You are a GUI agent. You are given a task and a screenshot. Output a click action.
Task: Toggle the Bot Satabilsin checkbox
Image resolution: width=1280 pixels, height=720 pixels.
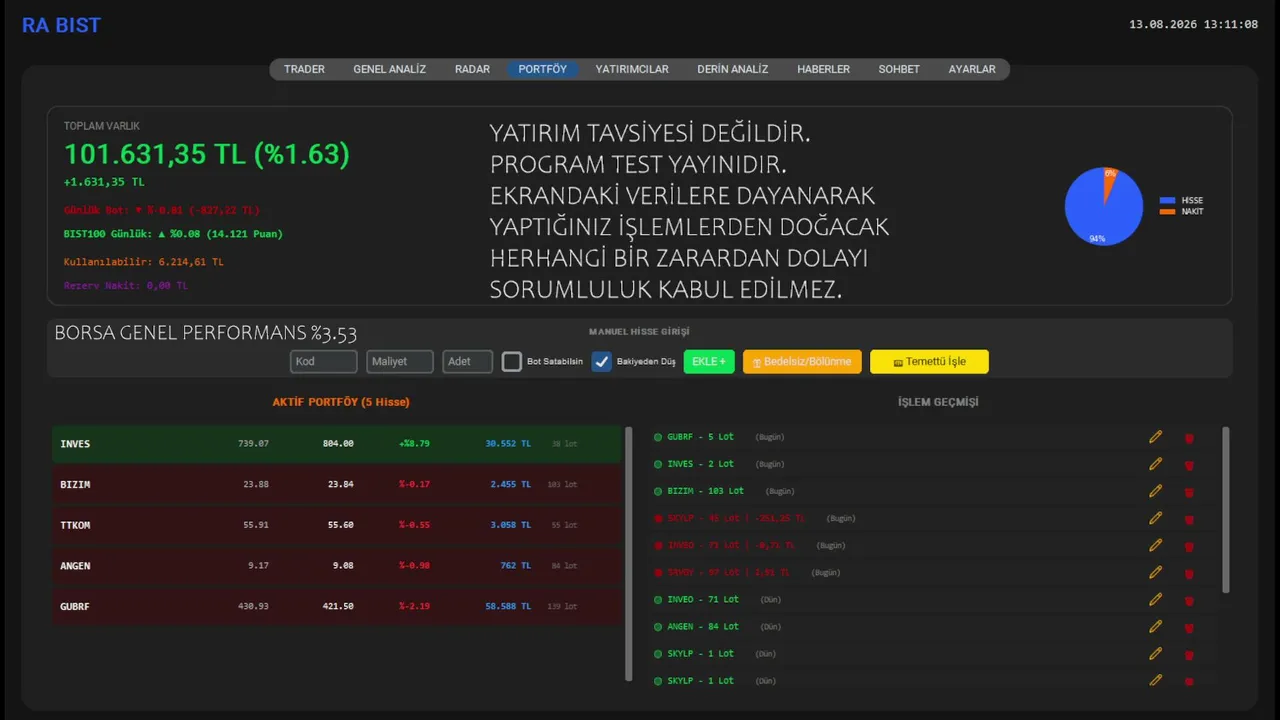512,362
